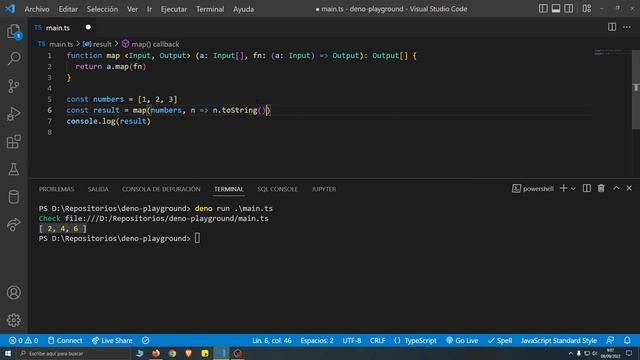Open the Terminal menu
This screenshot has width=640, height=360.
point(210,9)
